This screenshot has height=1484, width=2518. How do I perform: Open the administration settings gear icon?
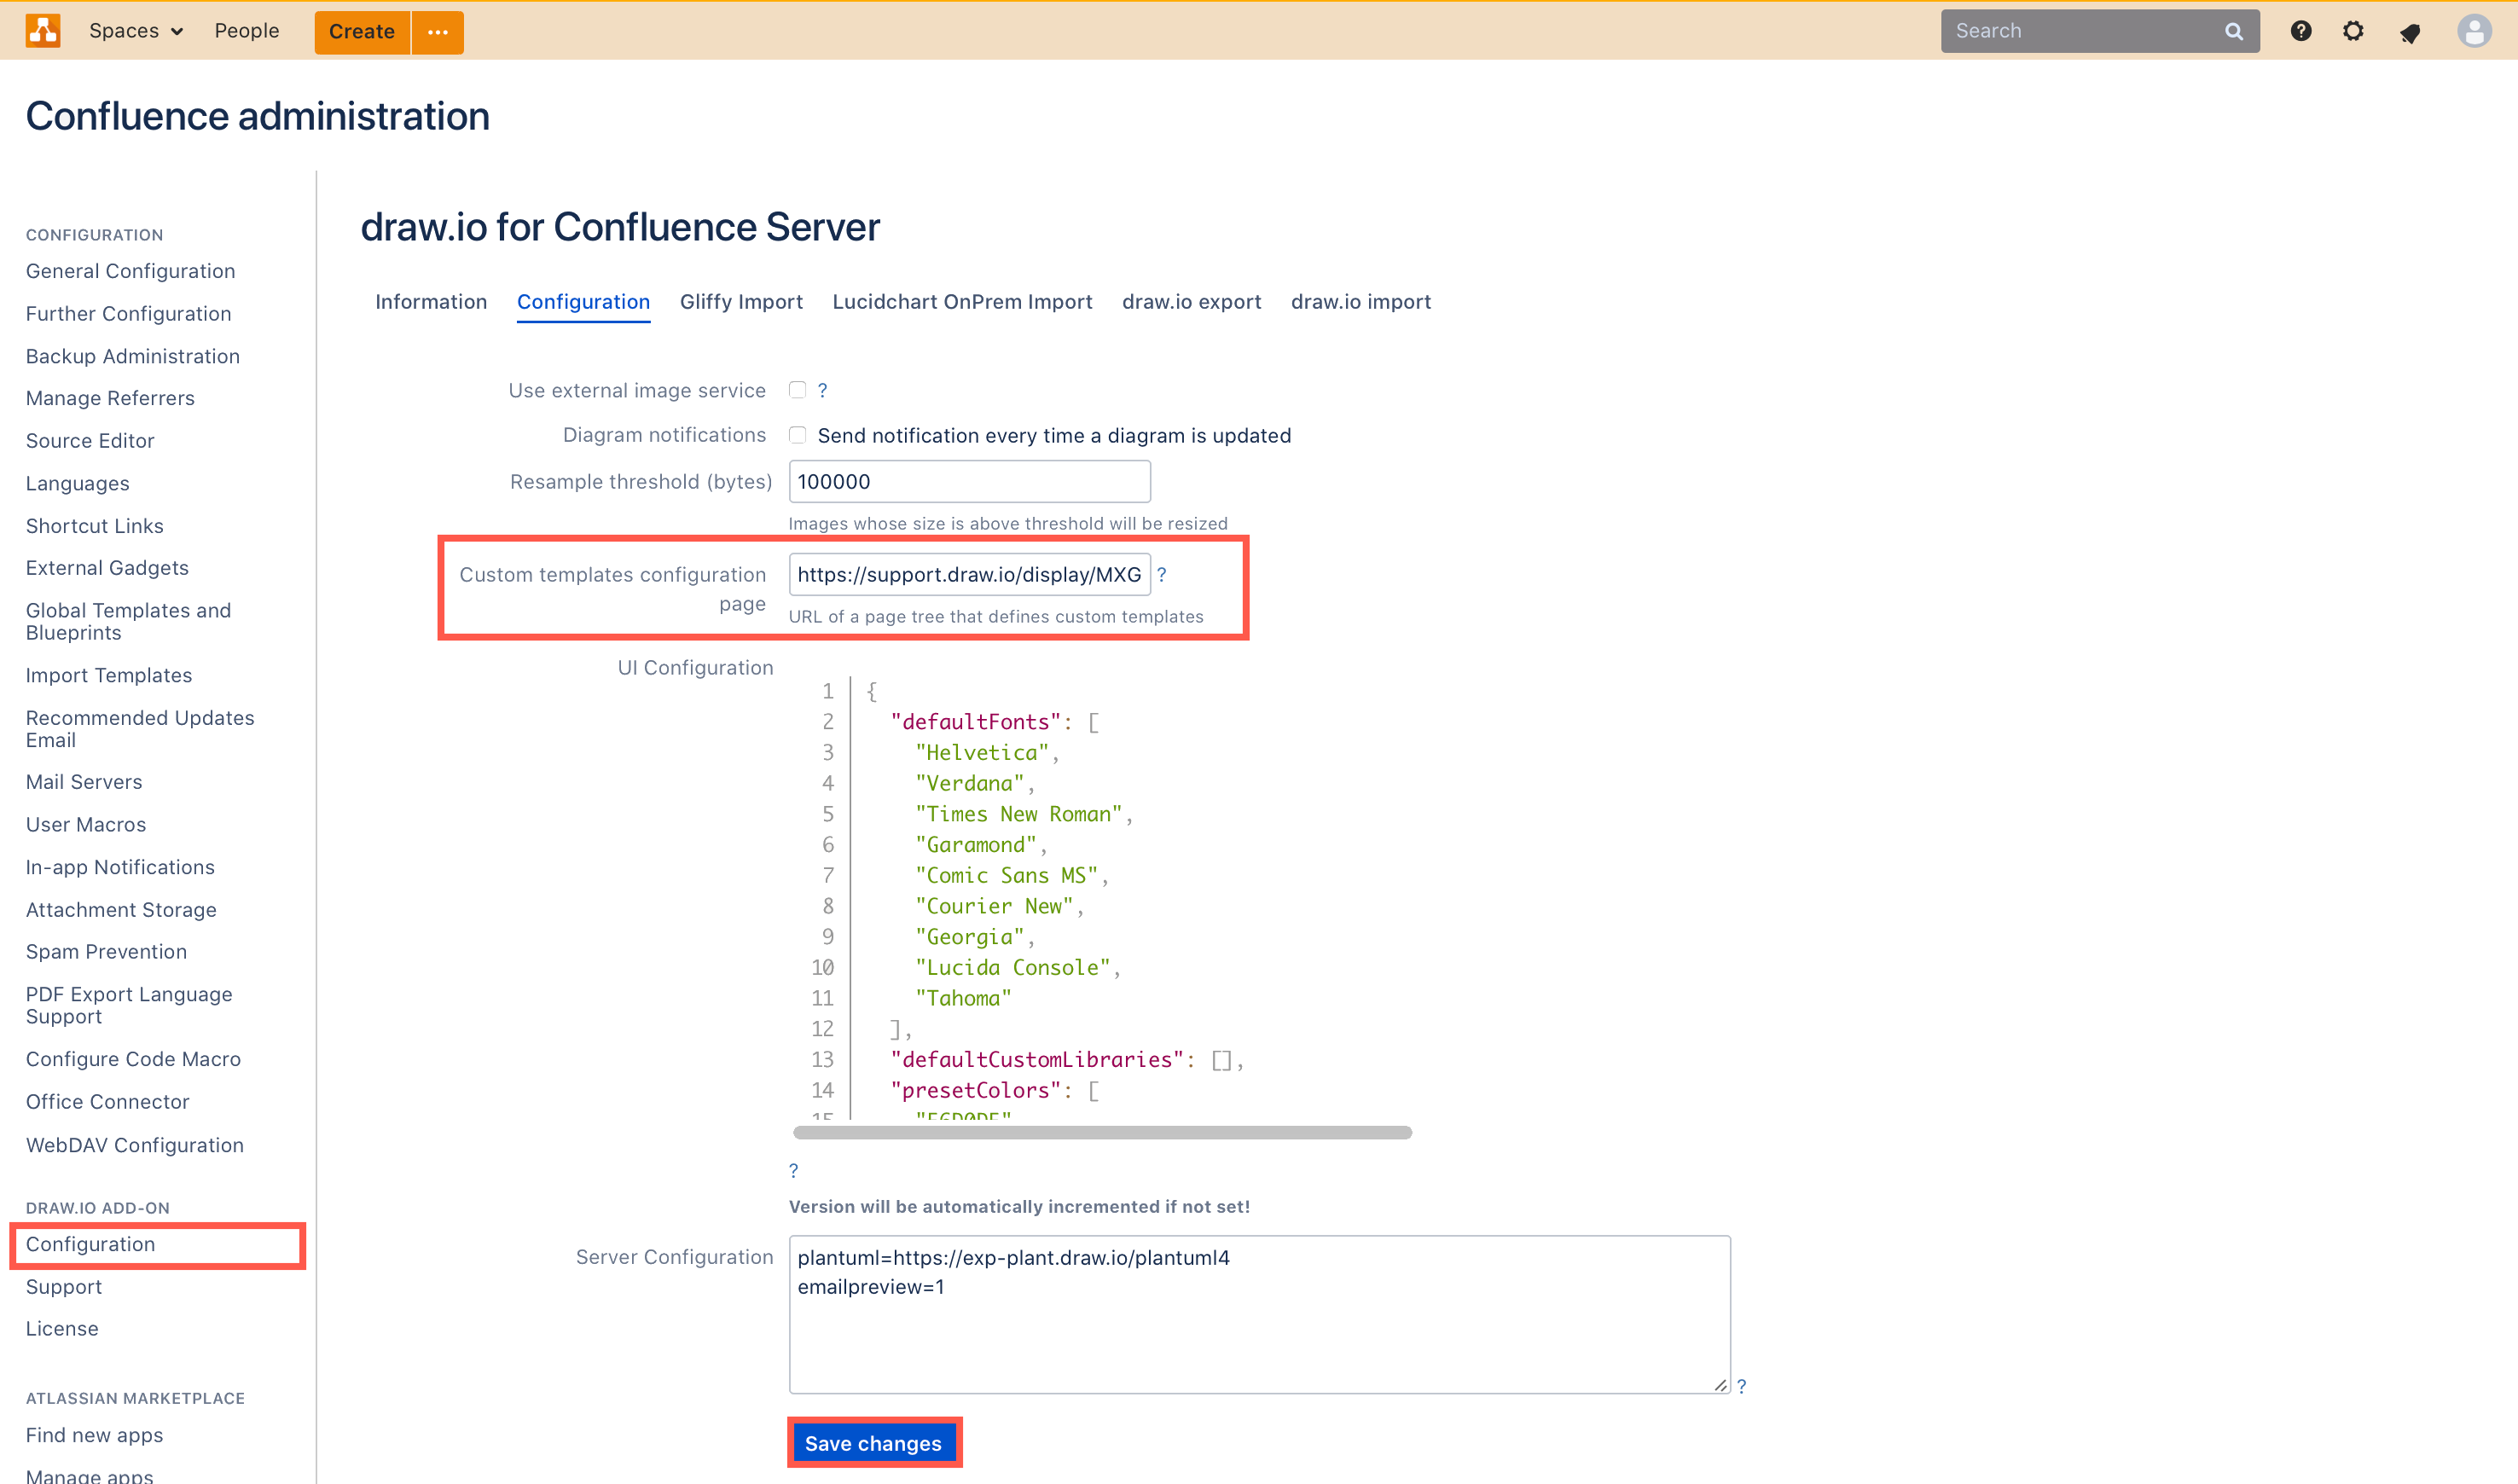2354,31
